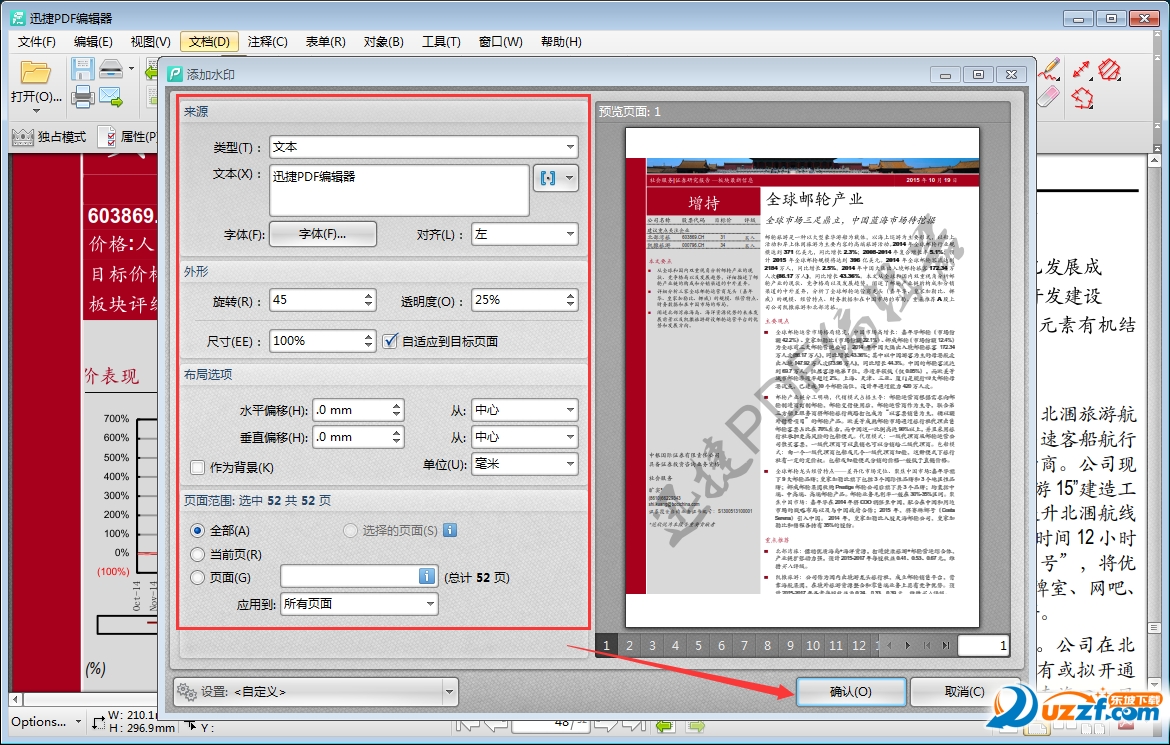Select the Pencil drawing tool
This screenshot has width=1170, height=745.
1050,69
